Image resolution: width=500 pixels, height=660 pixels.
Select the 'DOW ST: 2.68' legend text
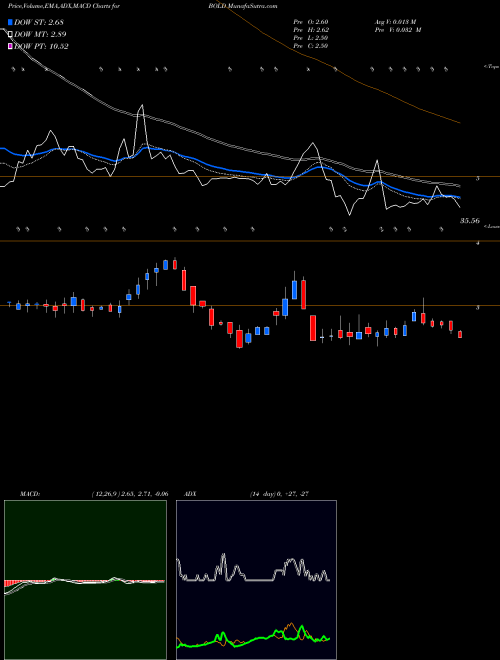pos(39,22)
